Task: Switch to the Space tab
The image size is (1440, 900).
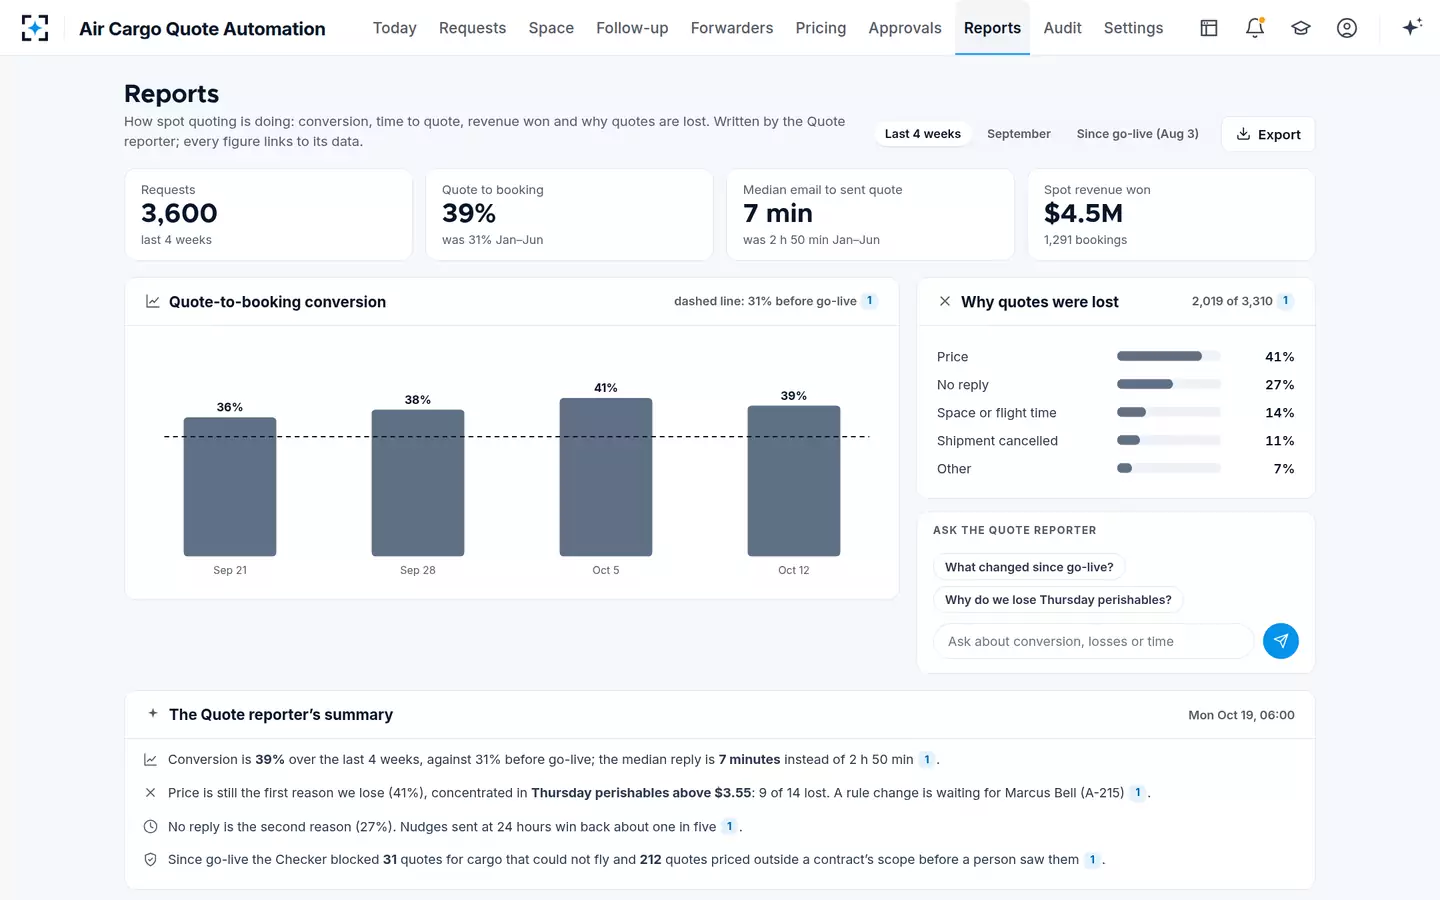Action: (x=551, y=28)
